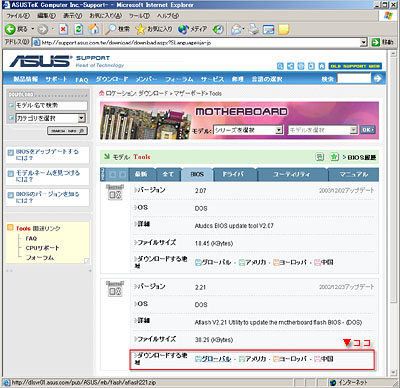Viewport: 400px width, 388px height.
Task: Download version 2.07 from ヨーロッパ
Action: tap(290, 262)
